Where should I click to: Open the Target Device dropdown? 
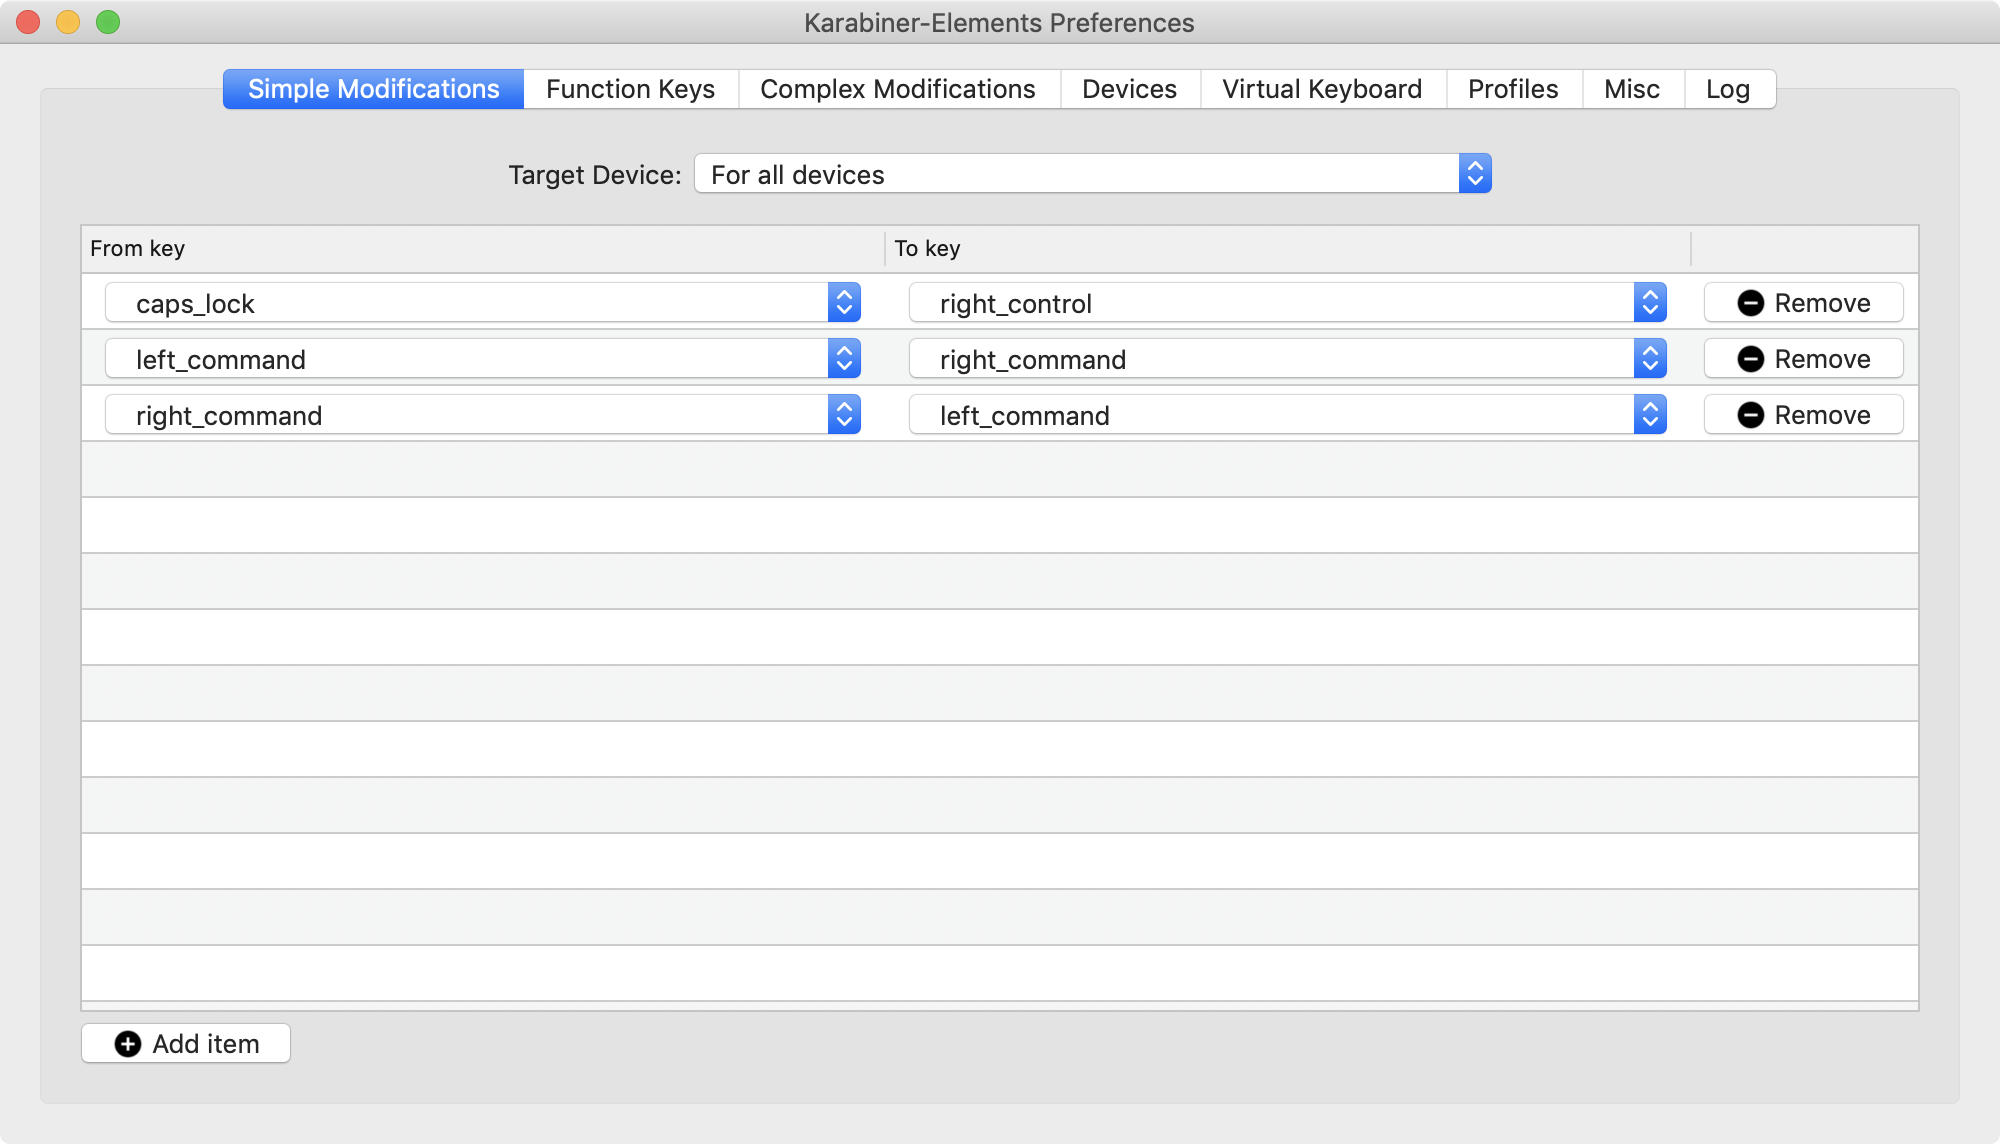(1092, 174)
